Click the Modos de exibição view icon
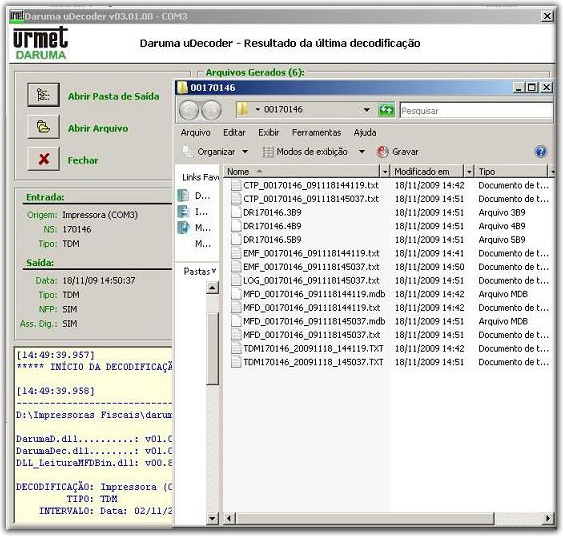 tap(268, 152)
